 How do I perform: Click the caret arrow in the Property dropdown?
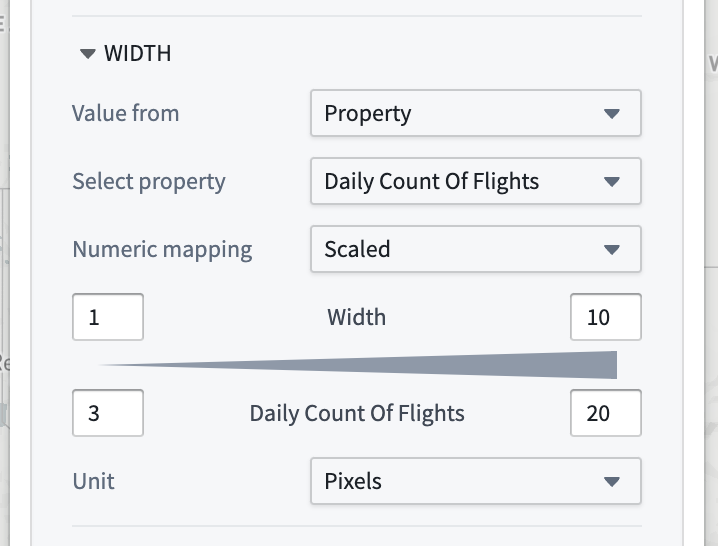612,114
